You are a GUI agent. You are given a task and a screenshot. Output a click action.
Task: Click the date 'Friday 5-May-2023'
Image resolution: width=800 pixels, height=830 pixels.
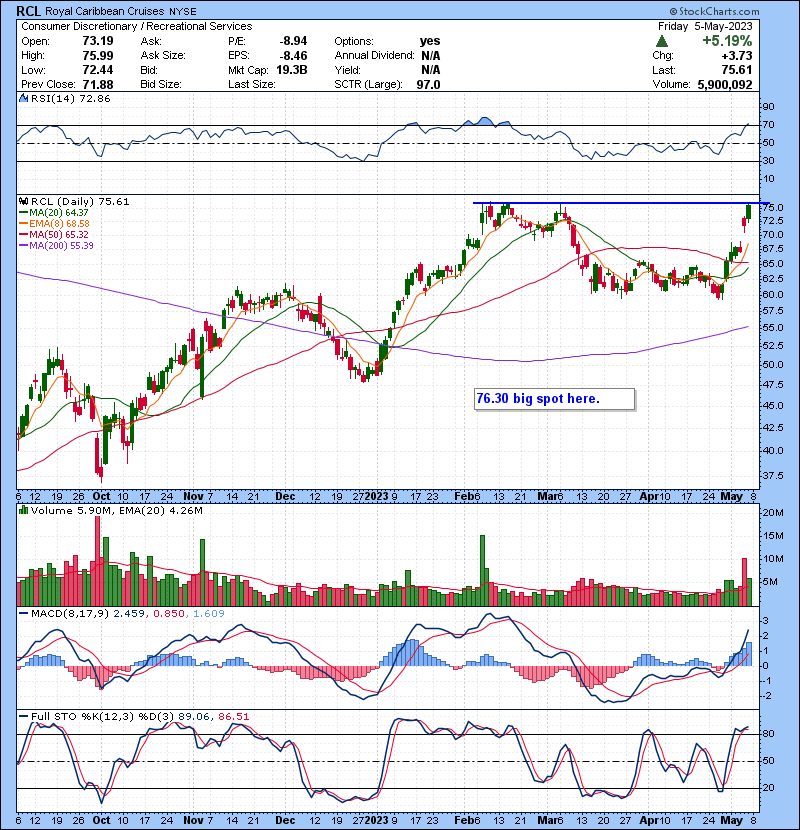click(705, 26)
